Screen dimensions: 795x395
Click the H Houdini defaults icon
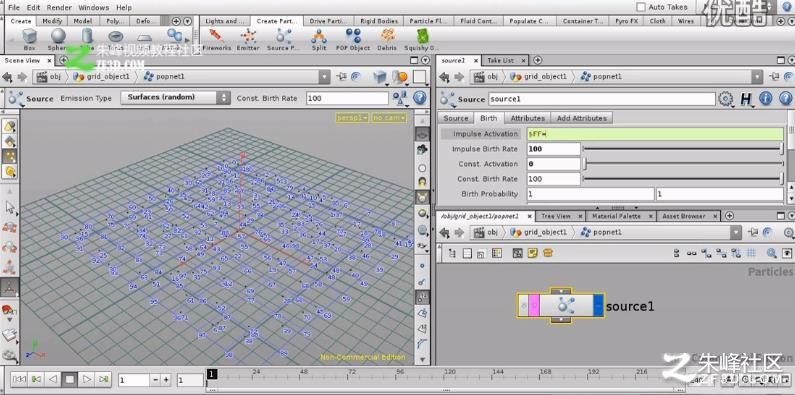click(746, 98)
